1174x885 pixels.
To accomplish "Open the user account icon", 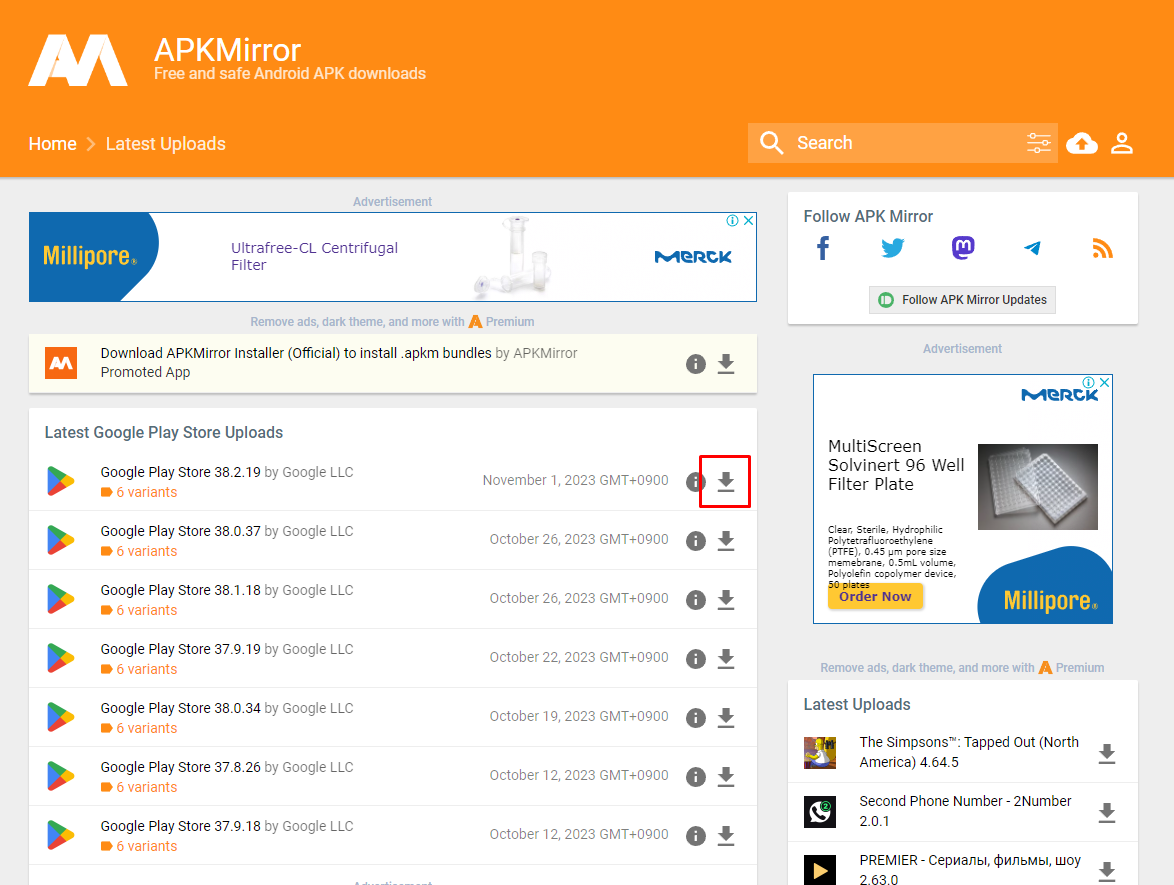I will (x=1122, y=143).
